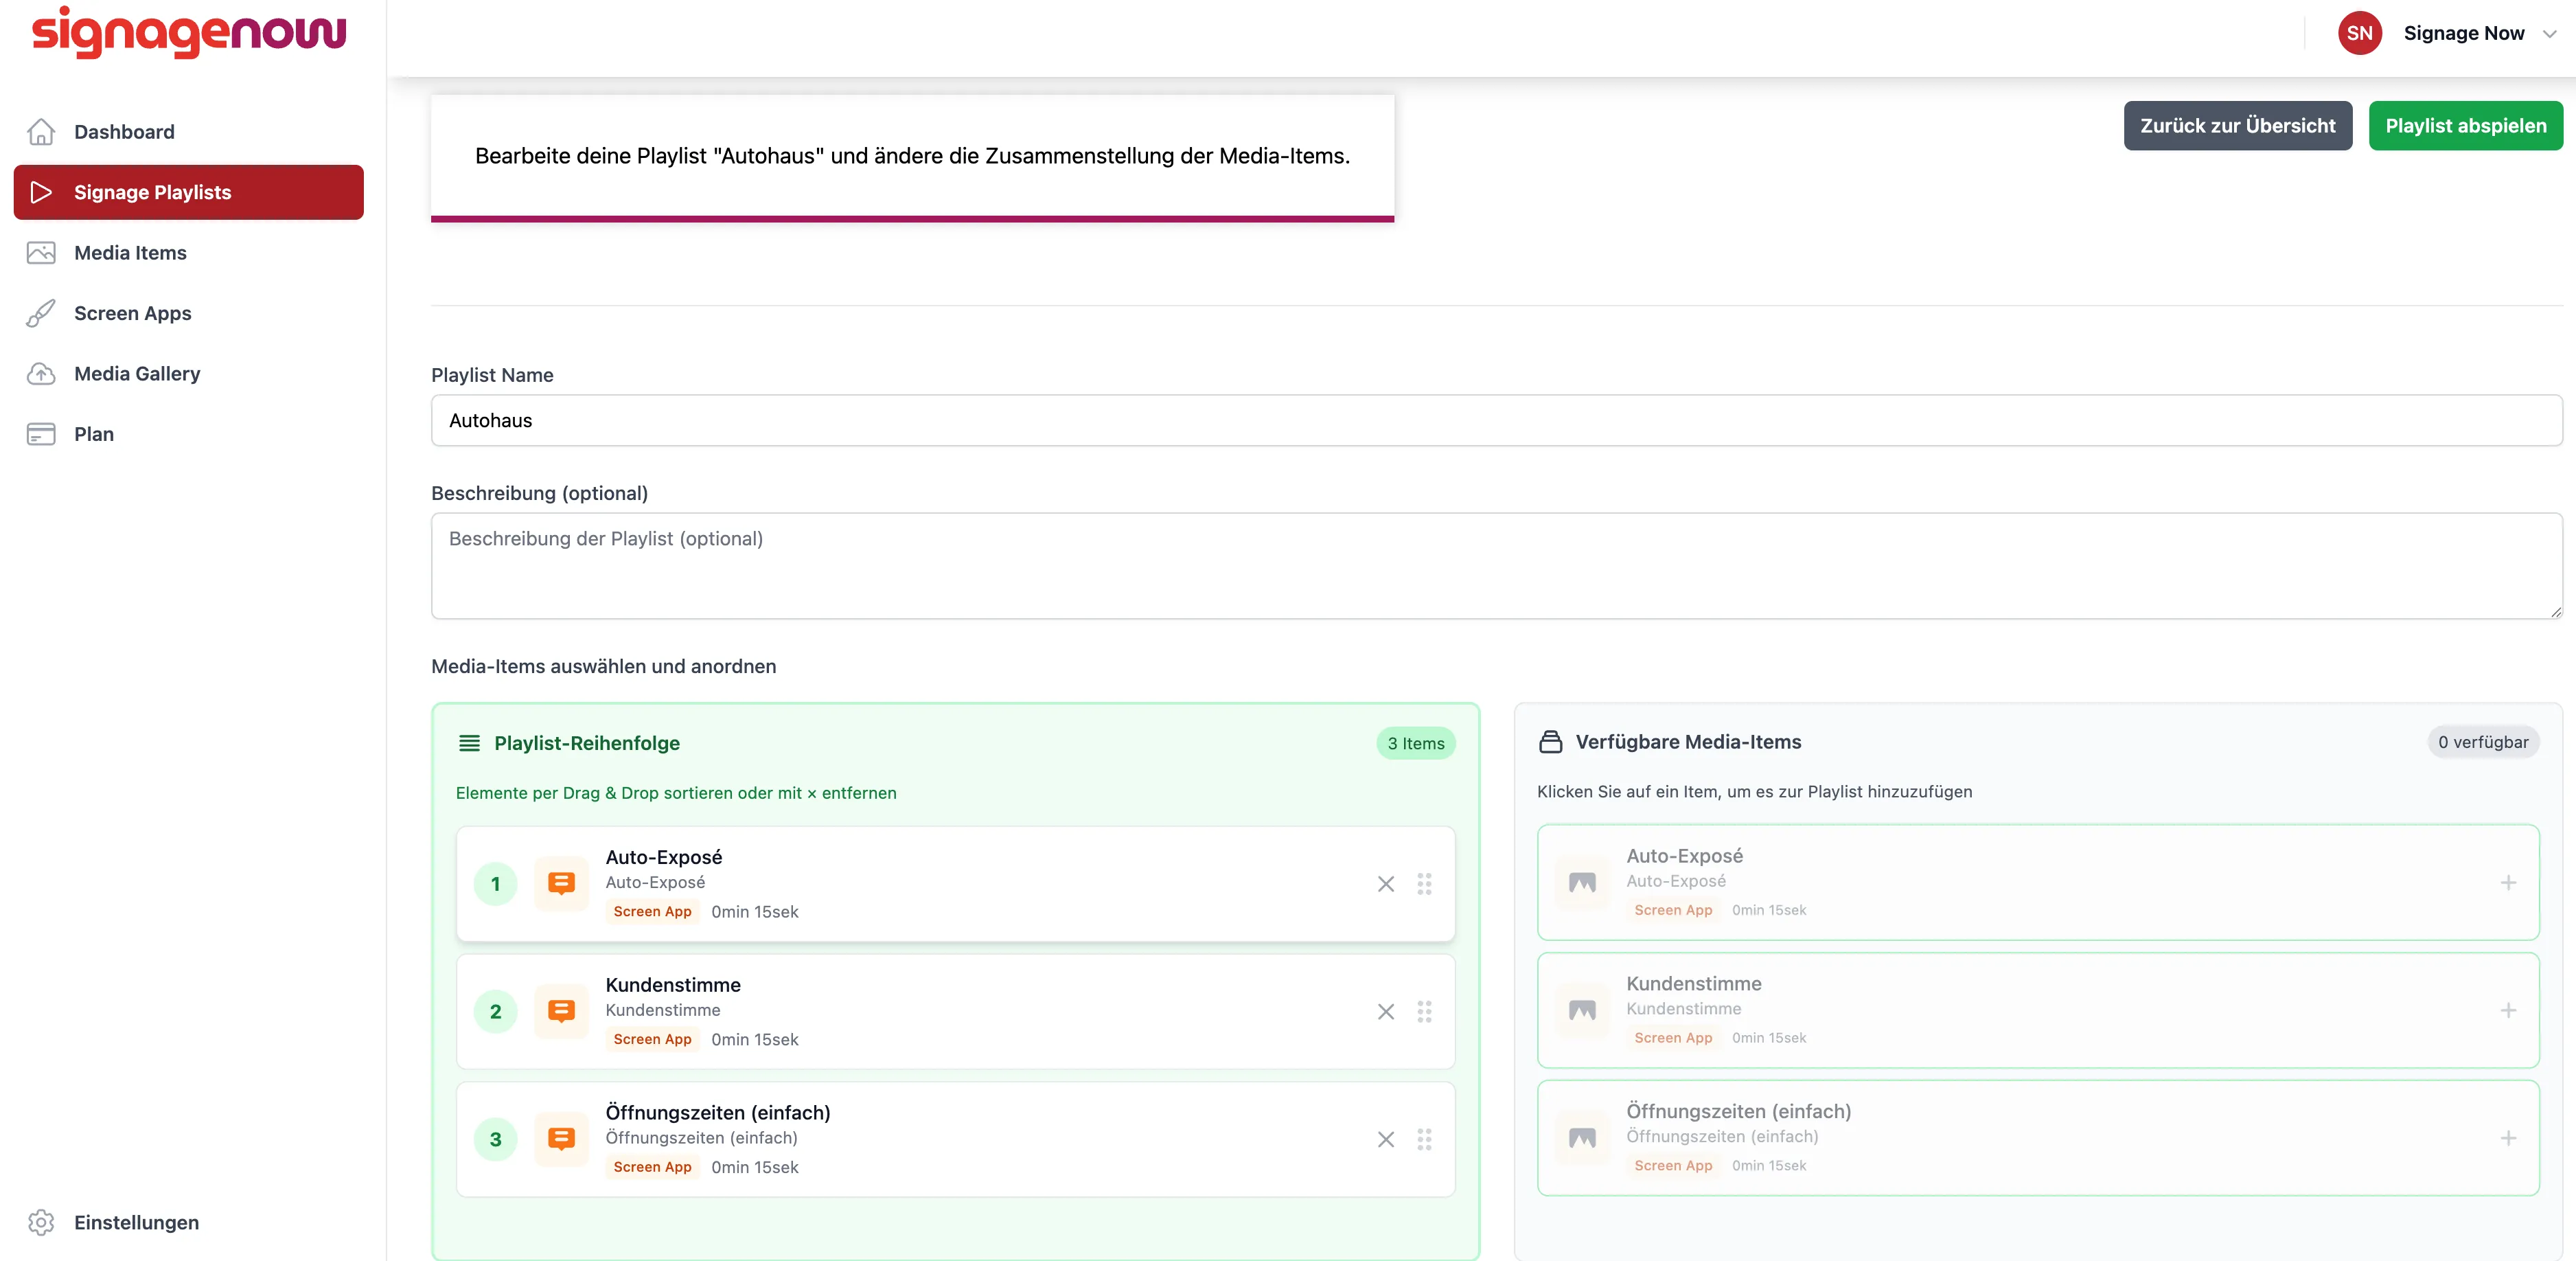Remove Öffnungszeiten (einfach) from the playlist order
Viewport: 2576px width, 1261px height.
[x=1385, y=1140]
